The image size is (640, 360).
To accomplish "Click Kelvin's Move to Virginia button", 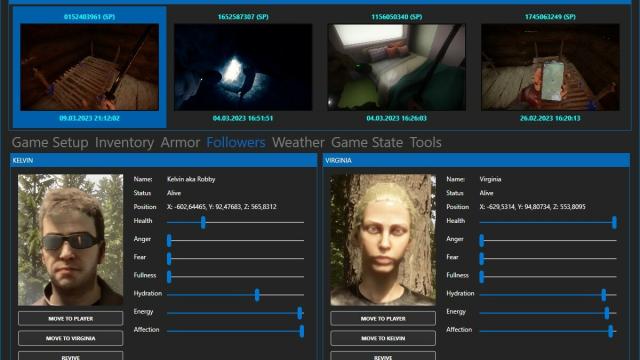I will click(70, 338).
